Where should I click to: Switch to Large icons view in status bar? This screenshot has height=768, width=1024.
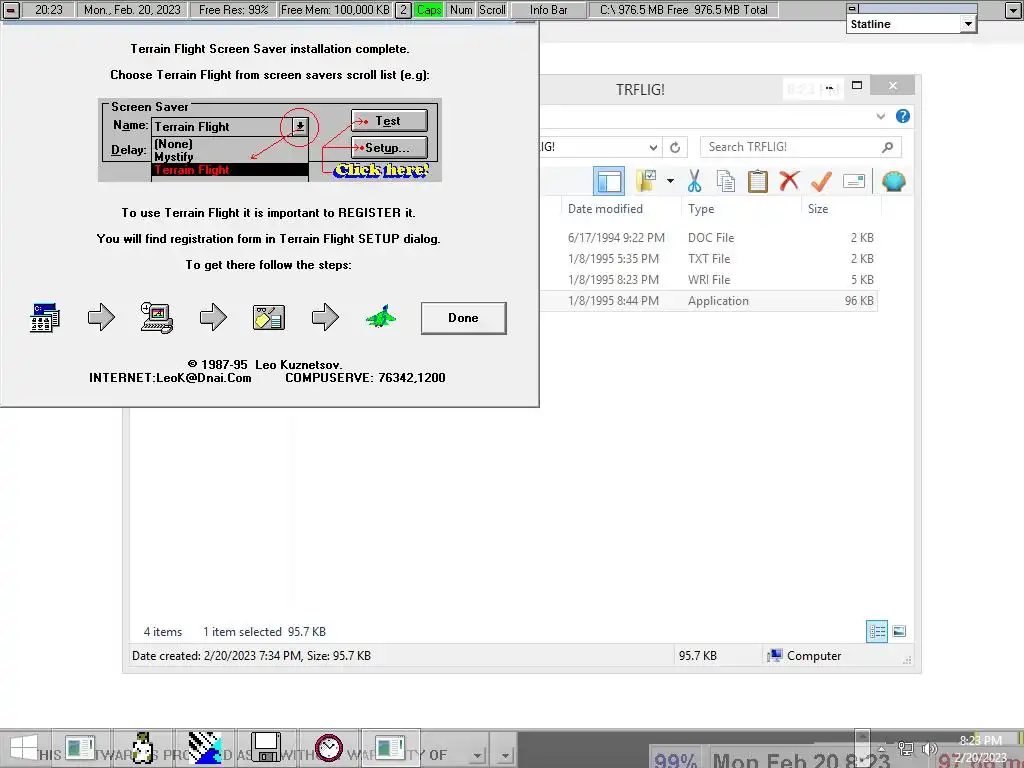899,631
